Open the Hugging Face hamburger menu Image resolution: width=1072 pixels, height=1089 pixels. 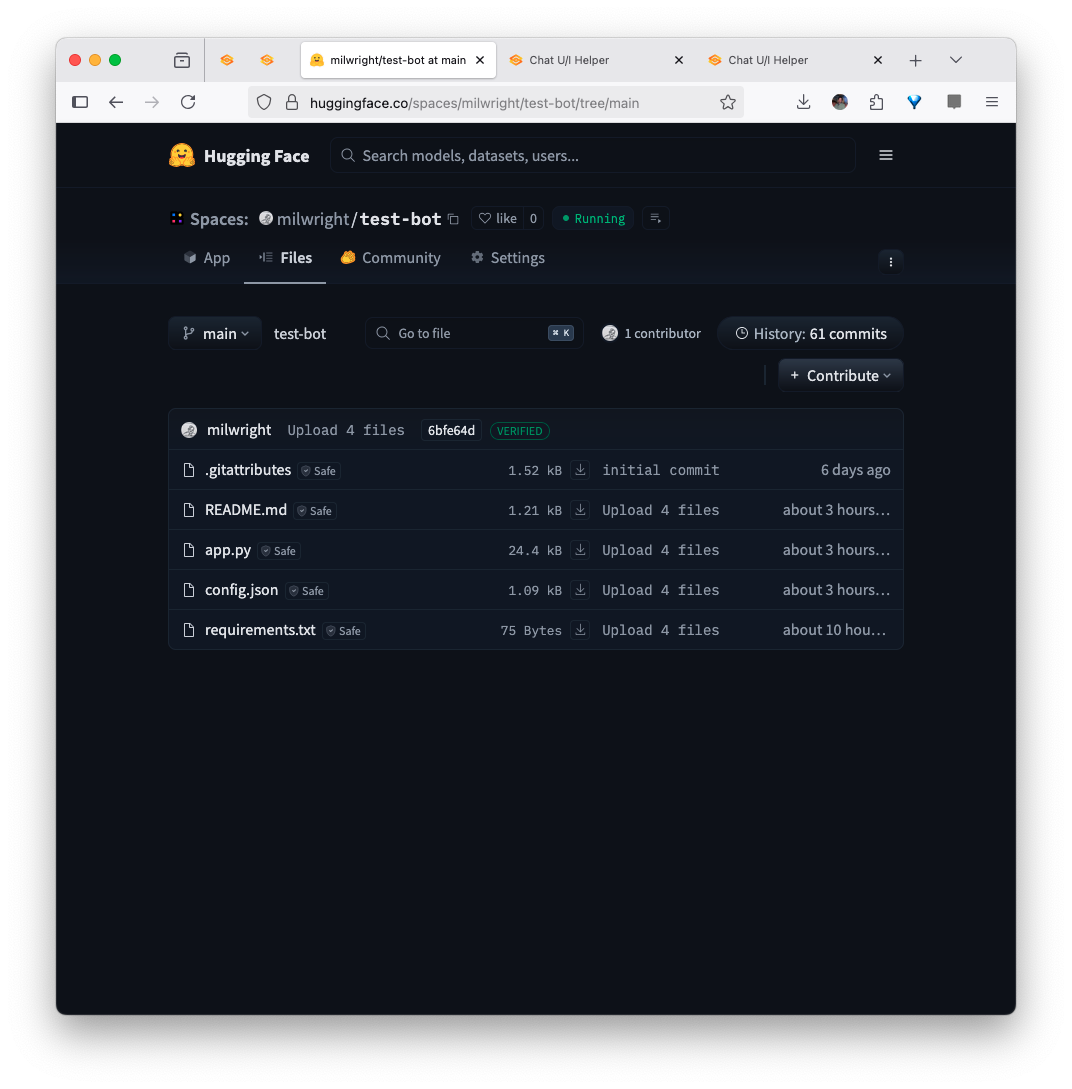(x=886, y=155)
